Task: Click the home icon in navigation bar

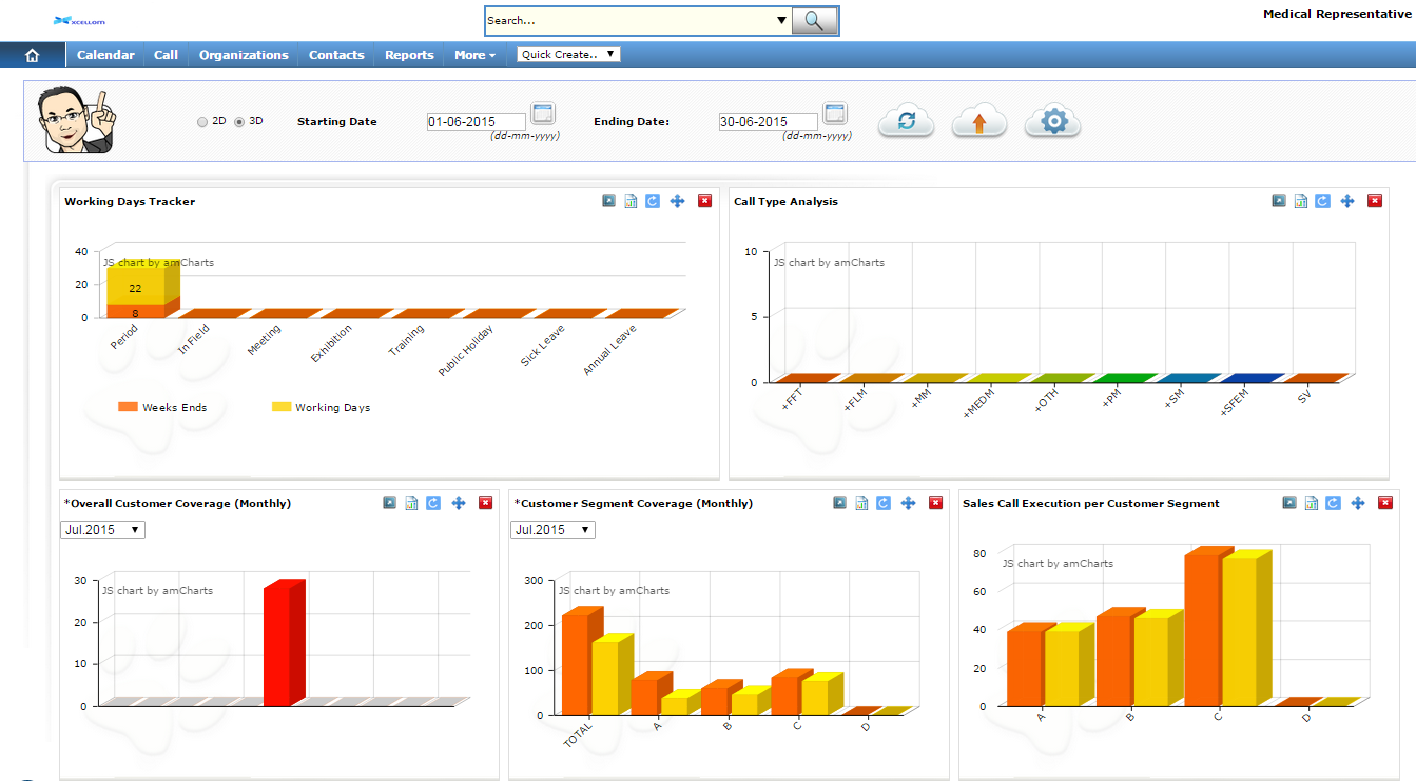Action: click(x=31, y=55)
